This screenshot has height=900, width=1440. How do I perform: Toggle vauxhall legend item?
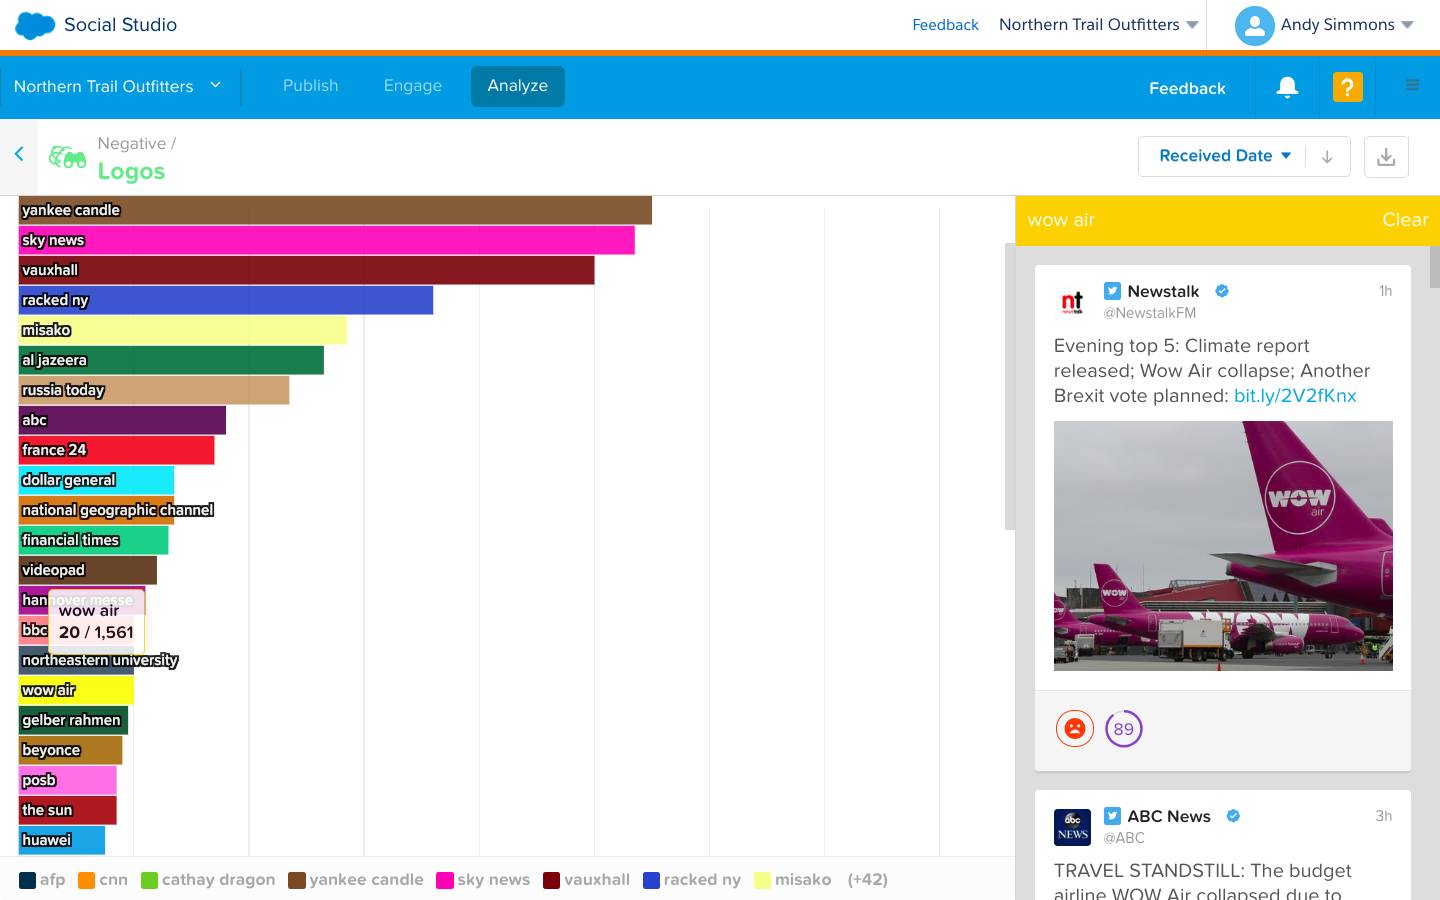[587, 880]
